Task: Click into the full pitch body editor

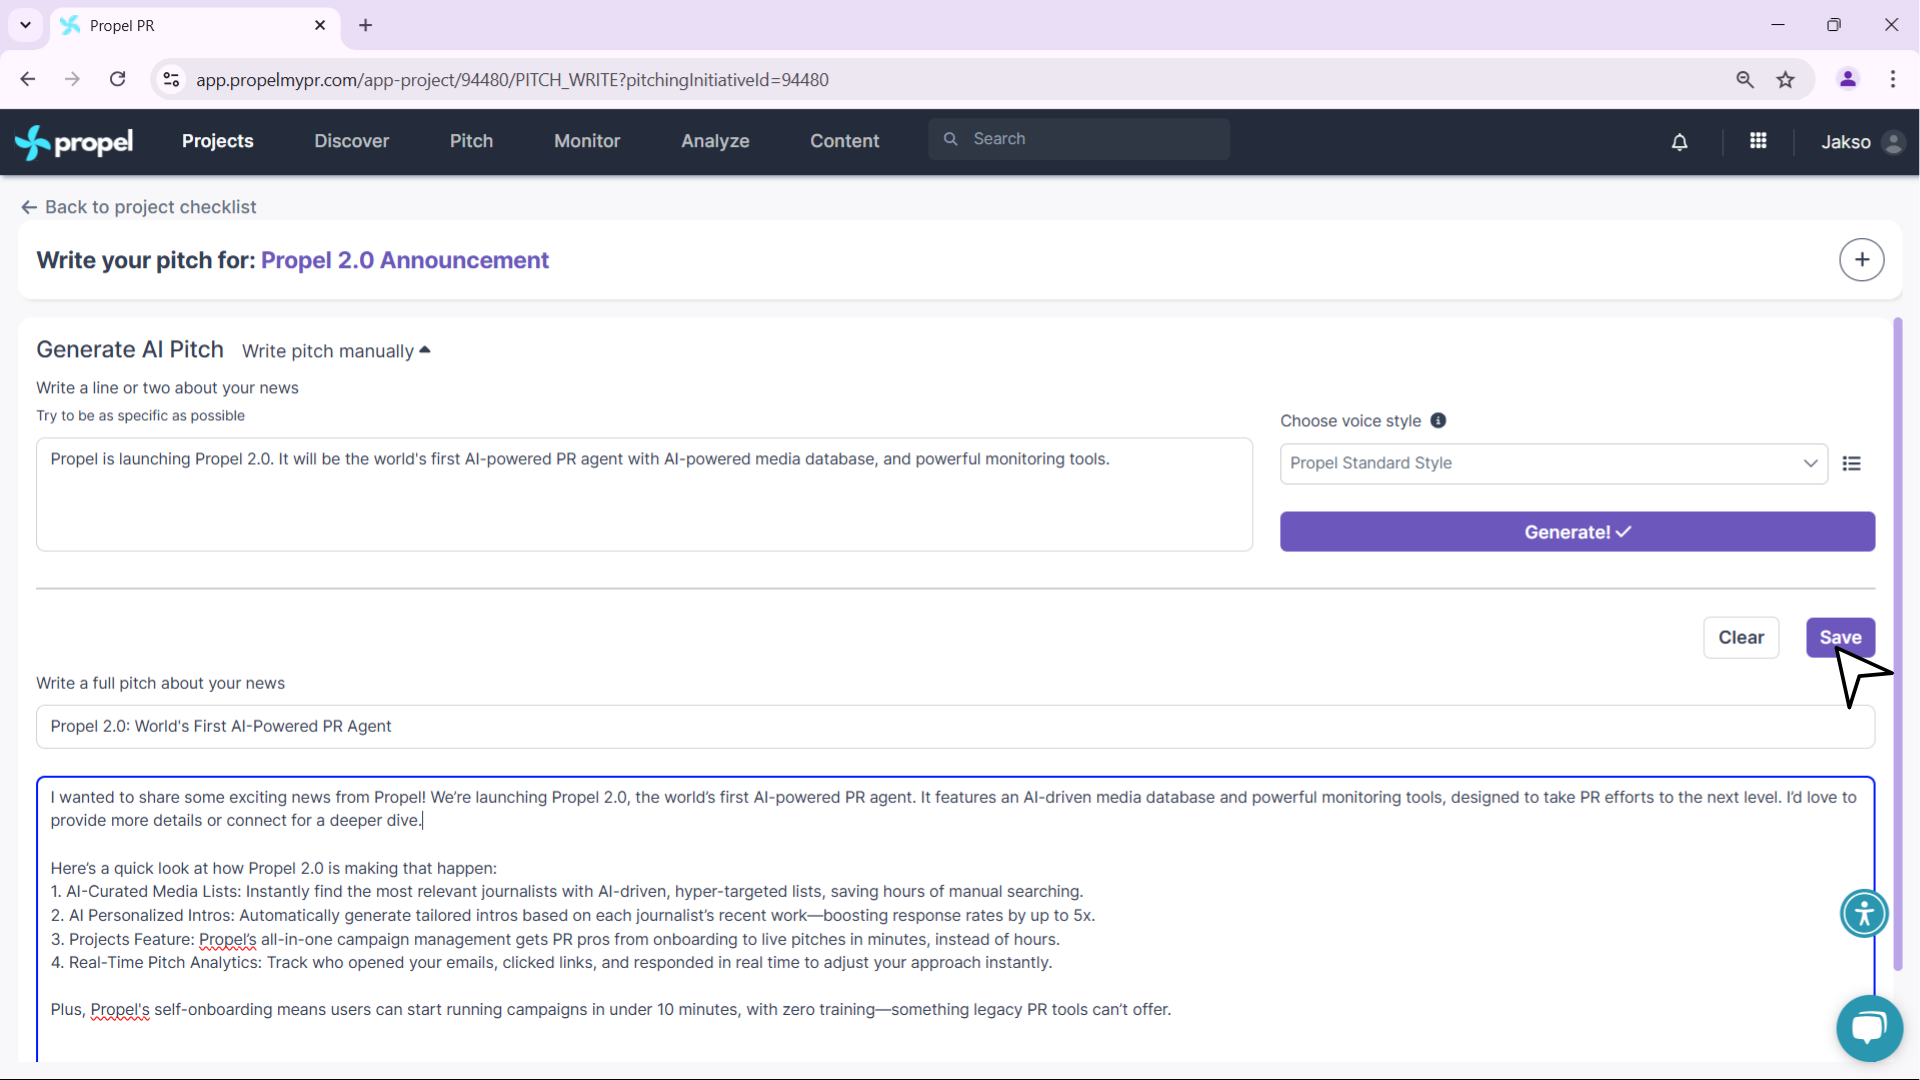Action: point(955,920)
